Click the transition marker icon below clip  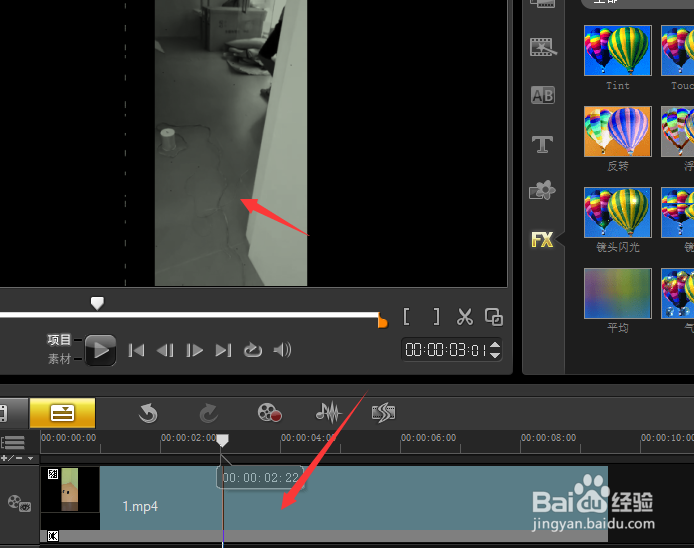[x=53, y=536]
